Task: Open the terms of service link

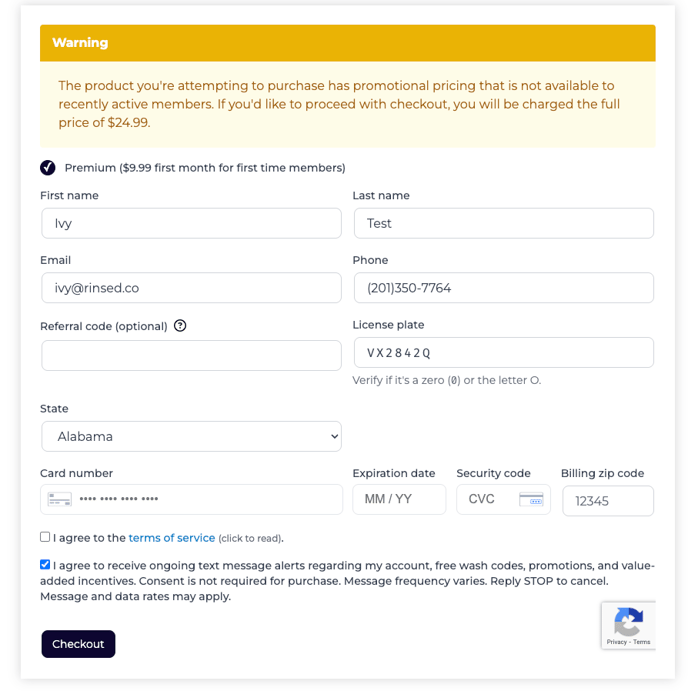Action: (171, 538)
